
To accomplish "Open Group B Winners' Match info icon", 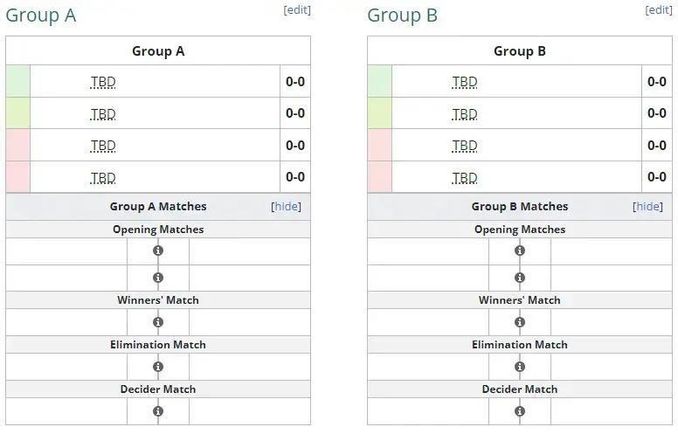I will point(520,322).
